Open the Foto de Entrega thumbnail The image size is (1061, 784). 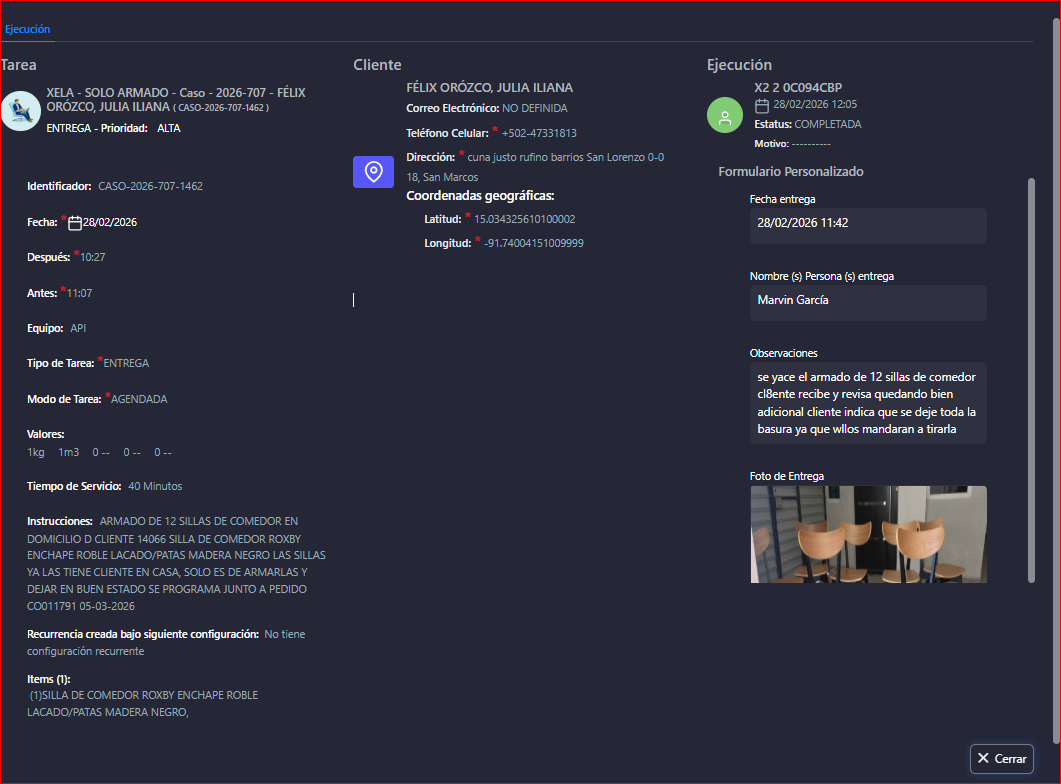867,534
